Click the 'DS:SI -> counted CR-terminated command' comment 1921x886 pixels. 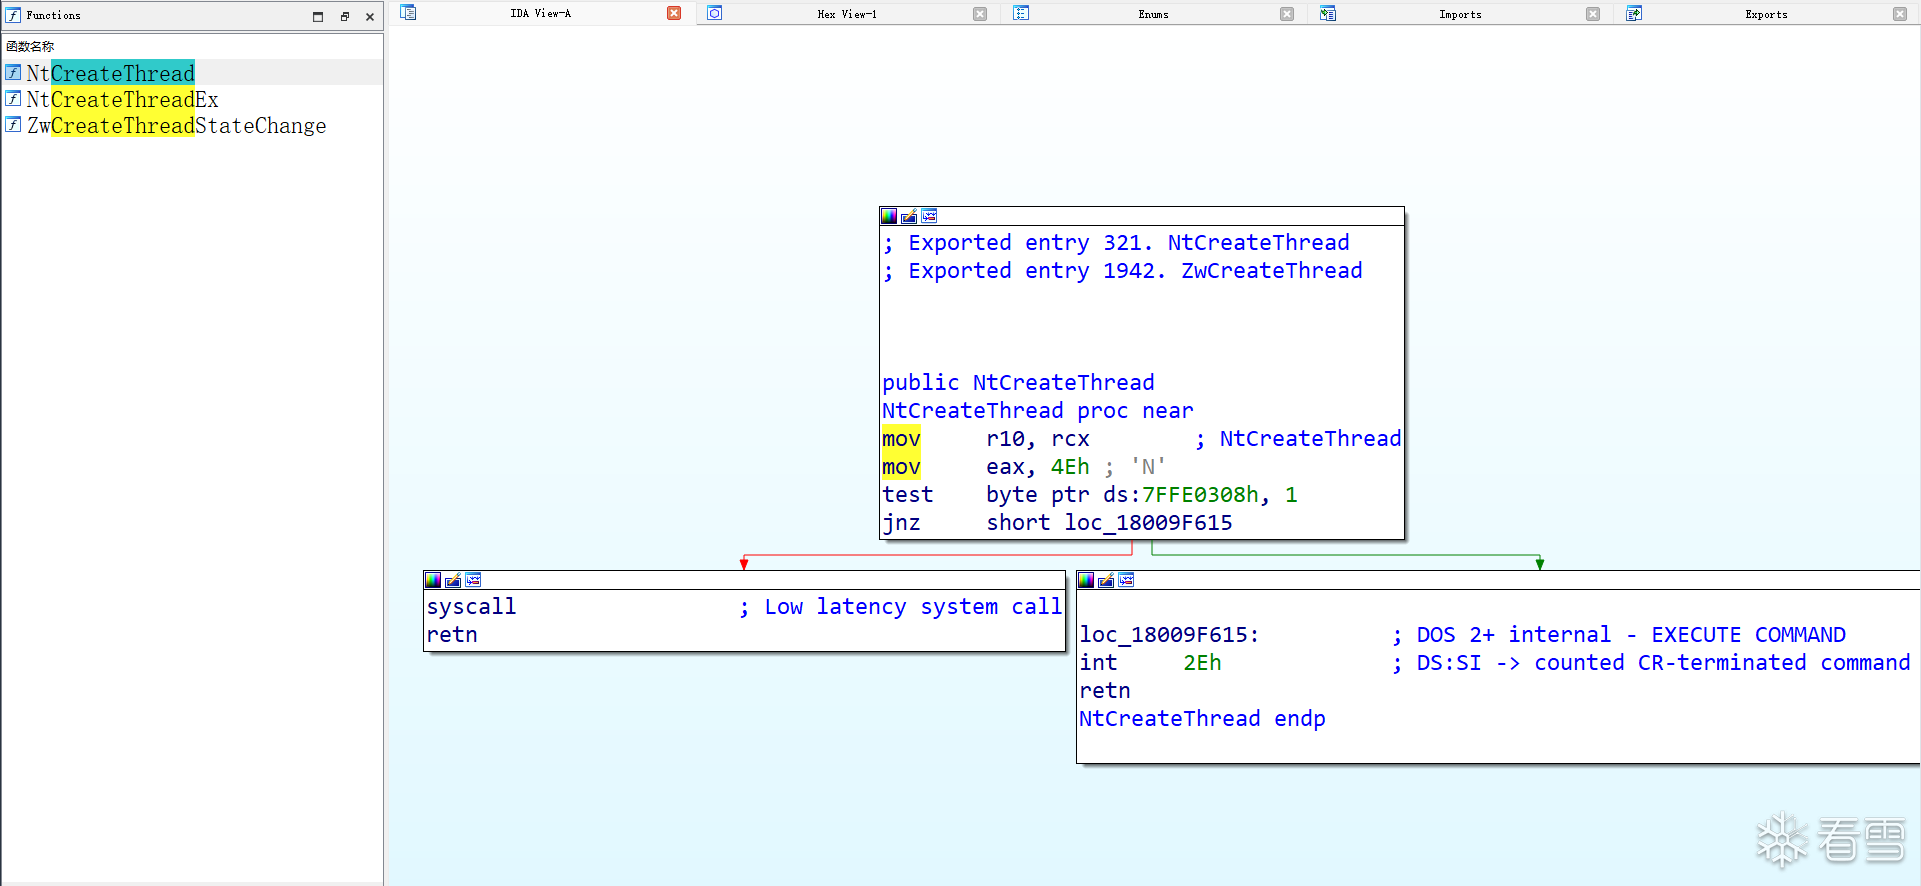[x=1651, y=663]
